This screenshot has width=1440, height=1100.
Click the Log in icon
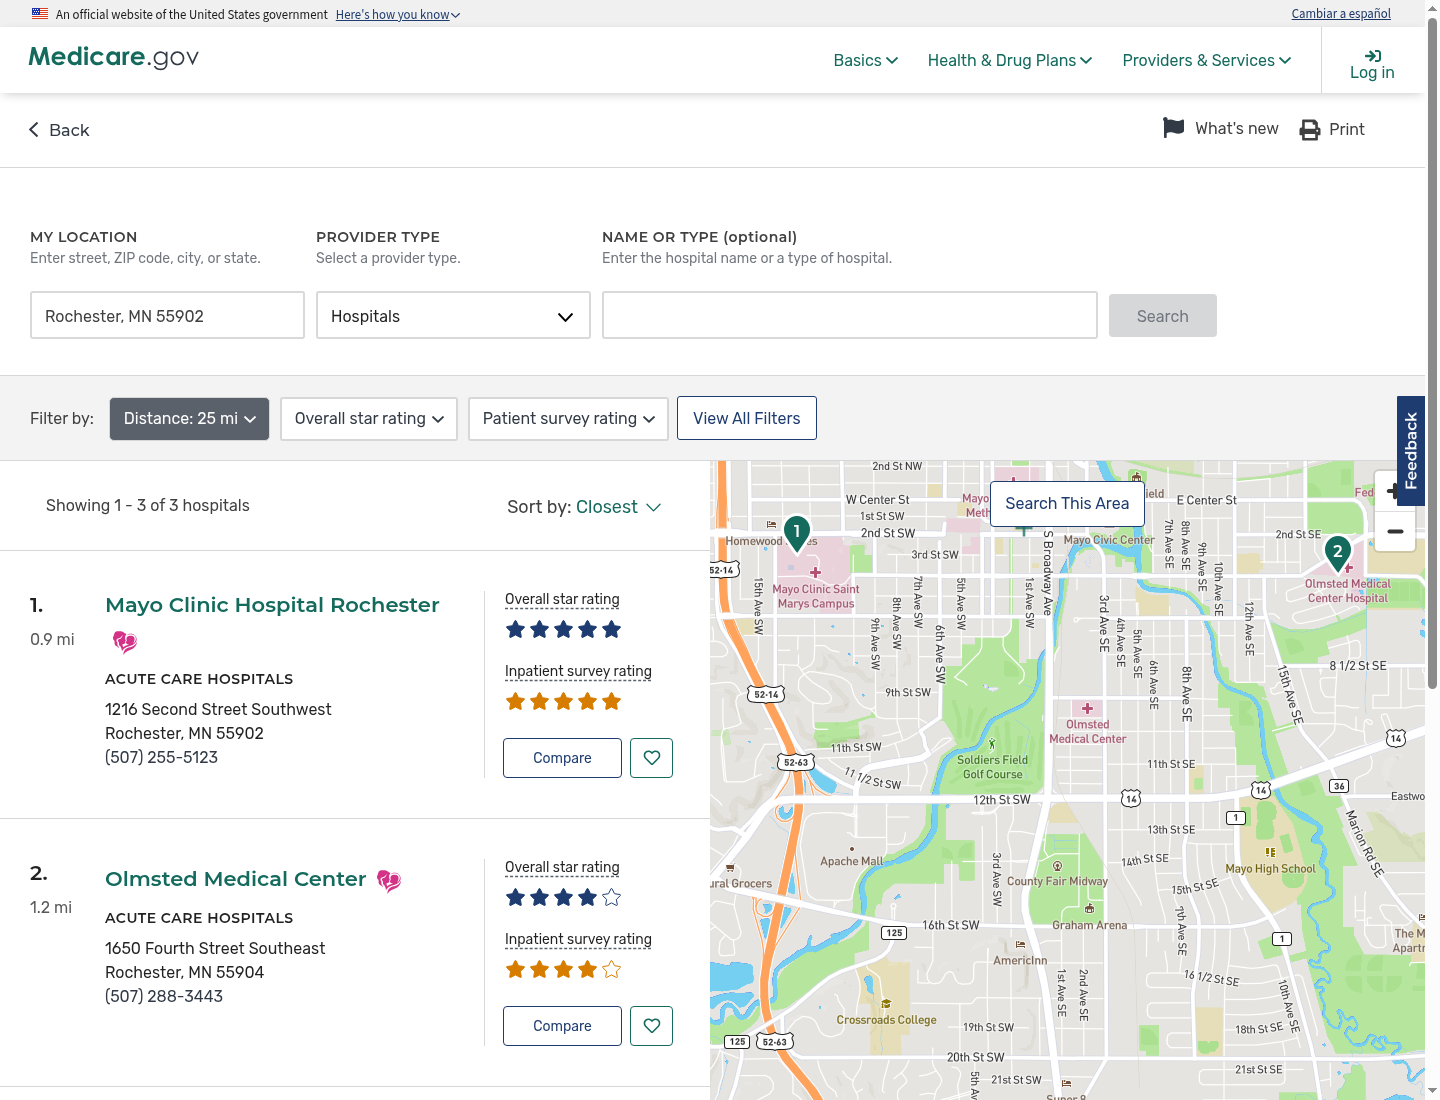click(x=1372, y=56)
